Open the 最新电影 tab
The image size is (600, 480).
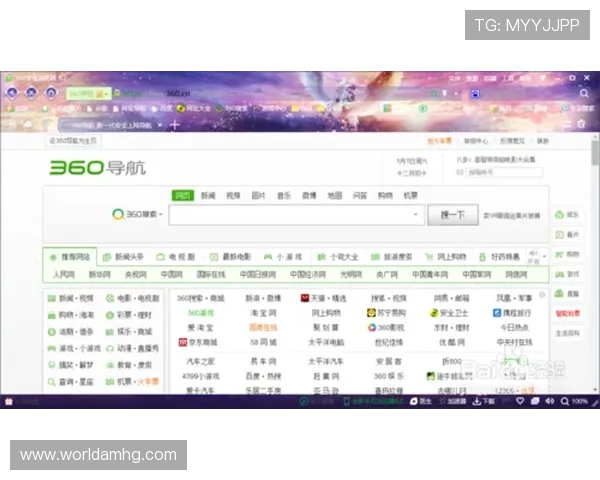tap(231, 257)
